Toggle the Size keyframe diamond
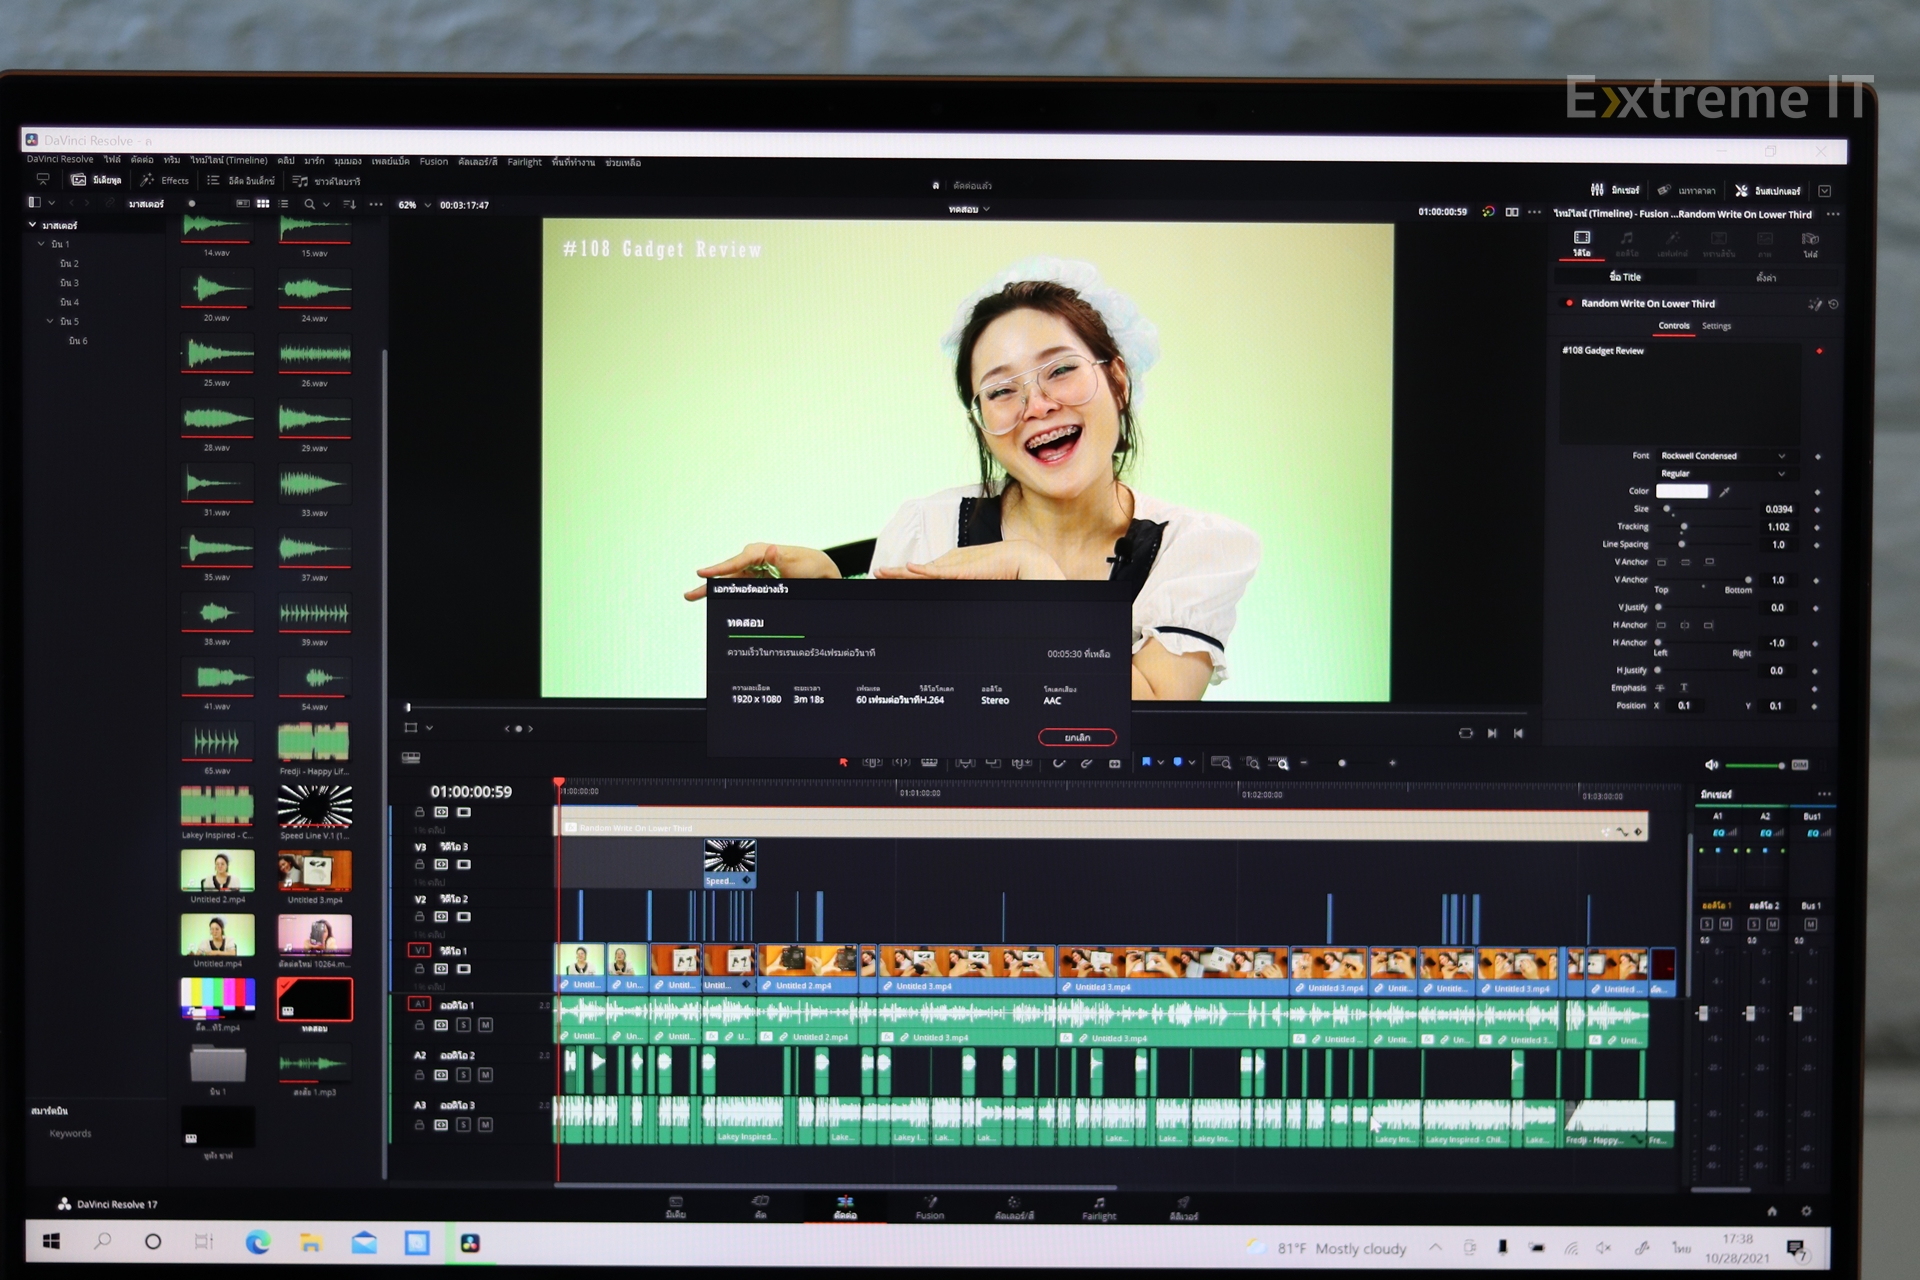 1817,510
